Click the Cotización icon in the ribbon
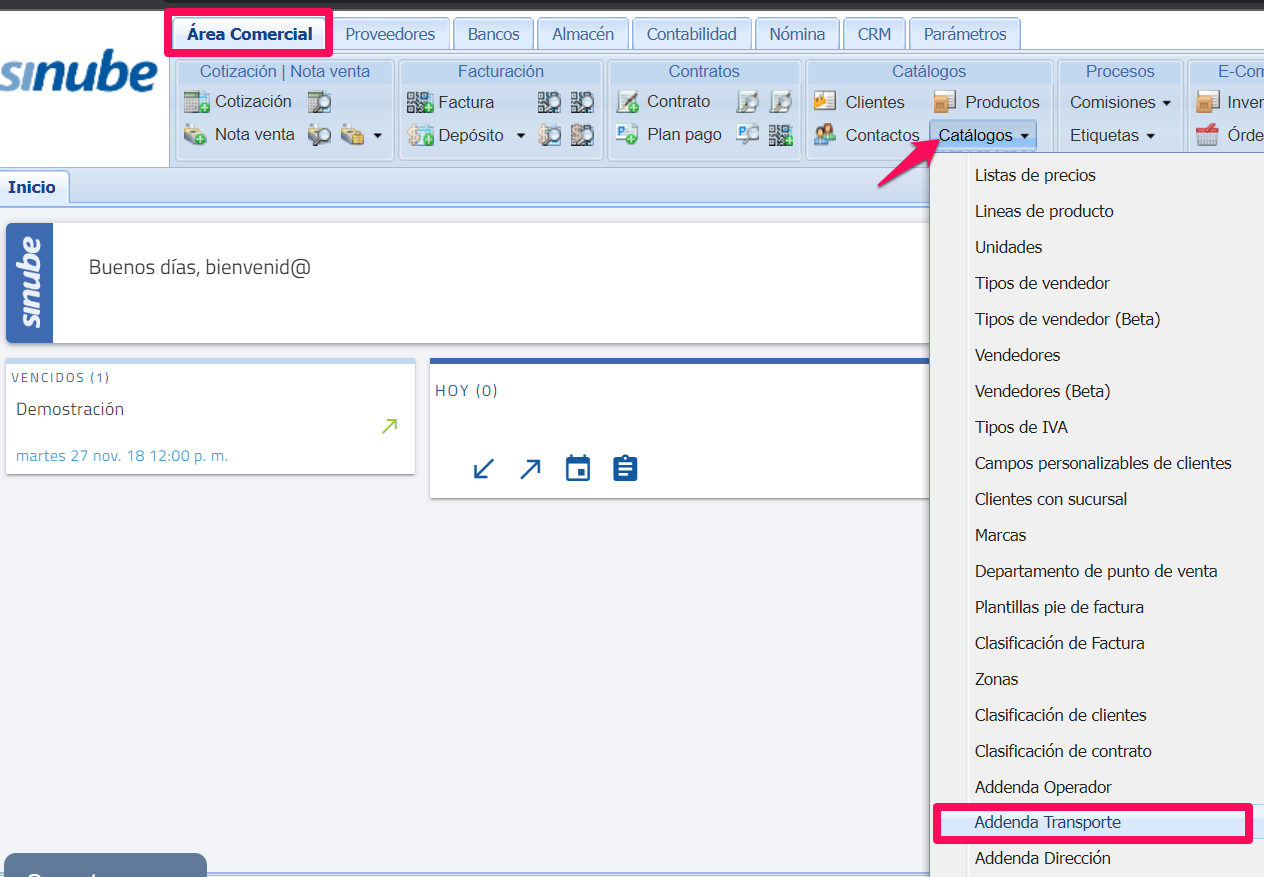1264x877 pixels. 197,102
